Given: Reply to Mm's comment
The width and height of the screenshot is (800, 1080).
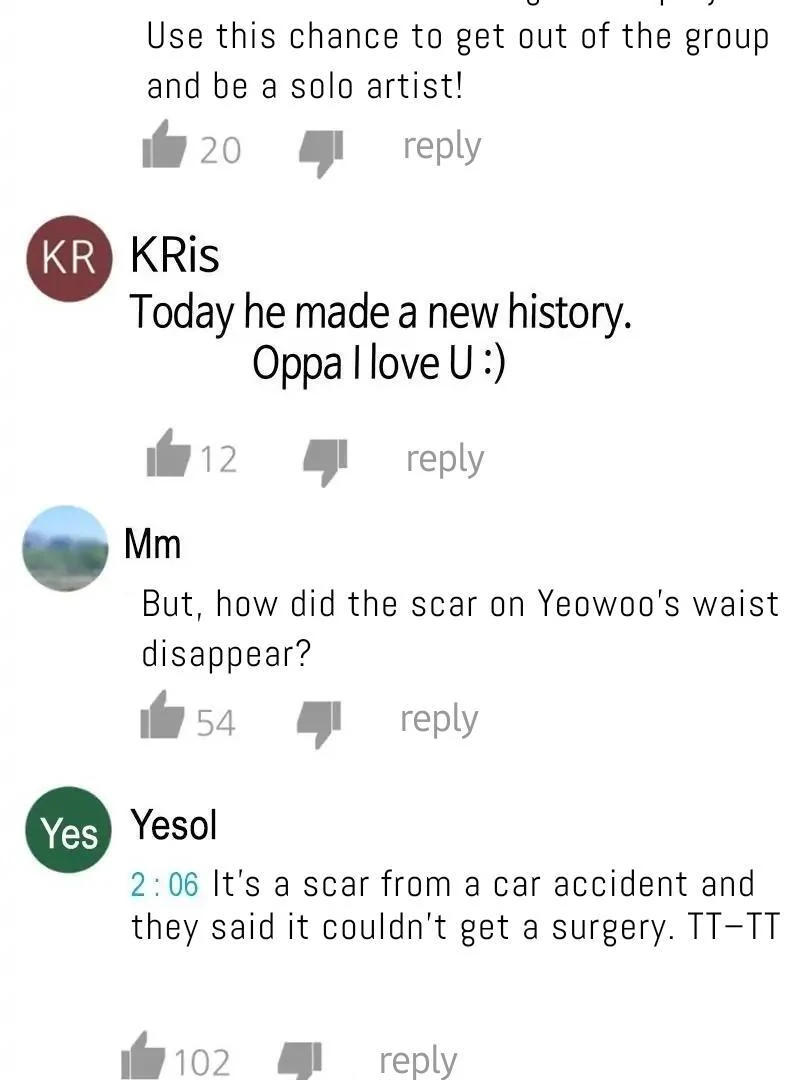Looking at the screenshot, I should click(x=439, y=720).
